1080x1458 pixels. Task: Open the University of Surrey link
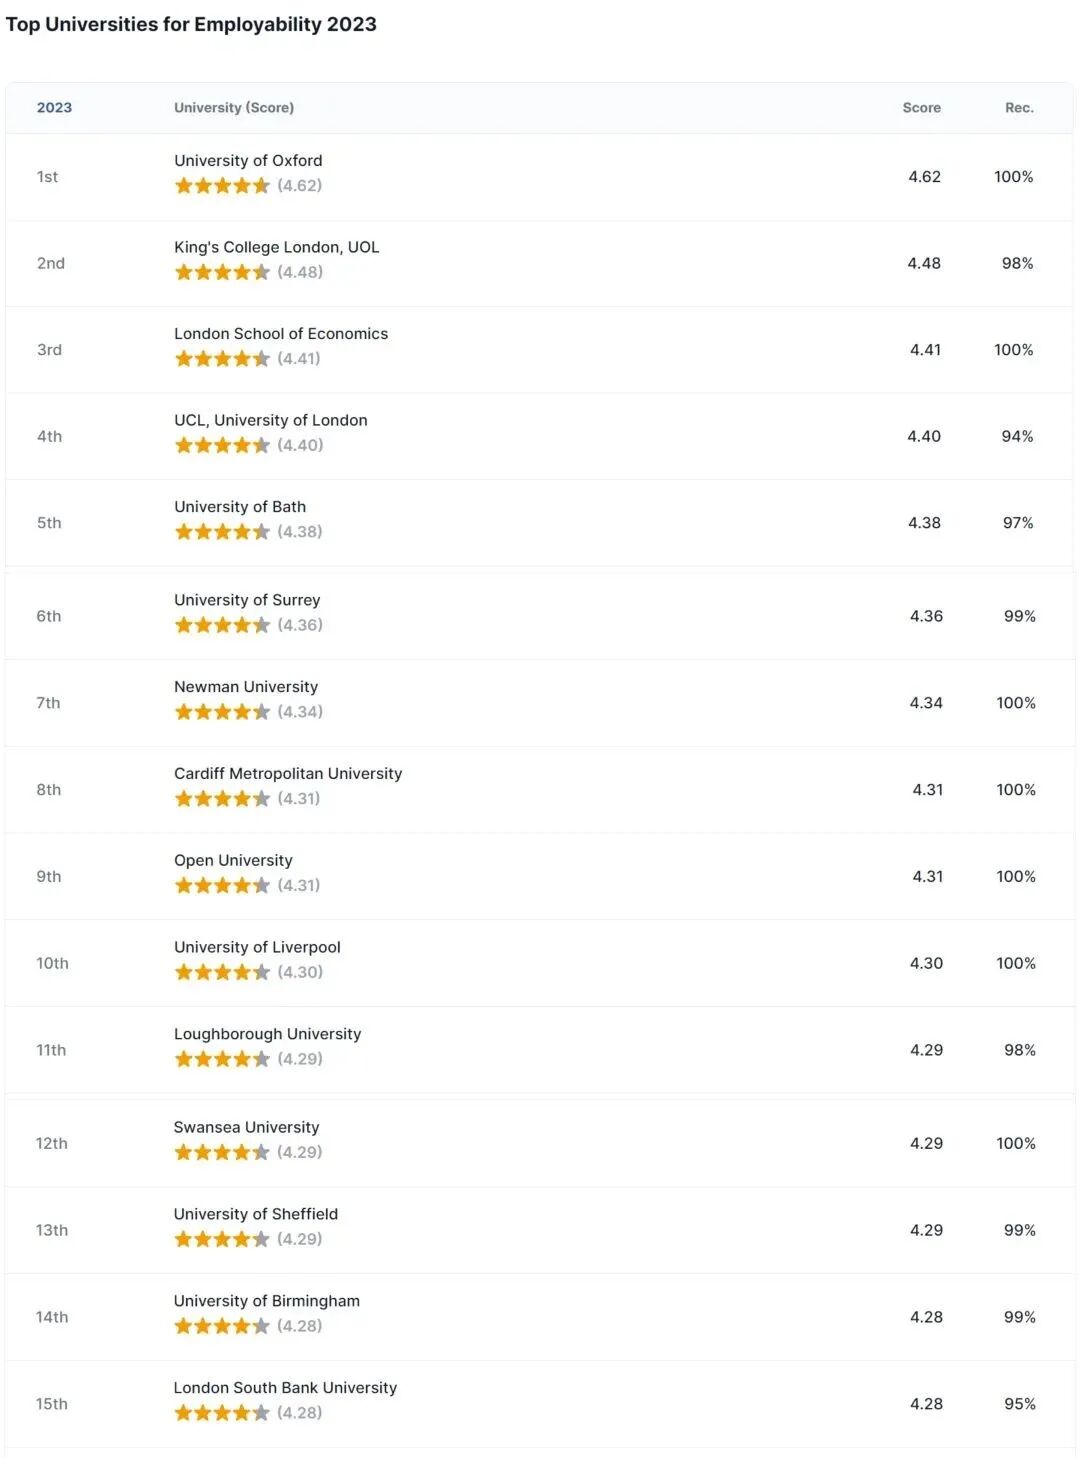click(247, 600)
